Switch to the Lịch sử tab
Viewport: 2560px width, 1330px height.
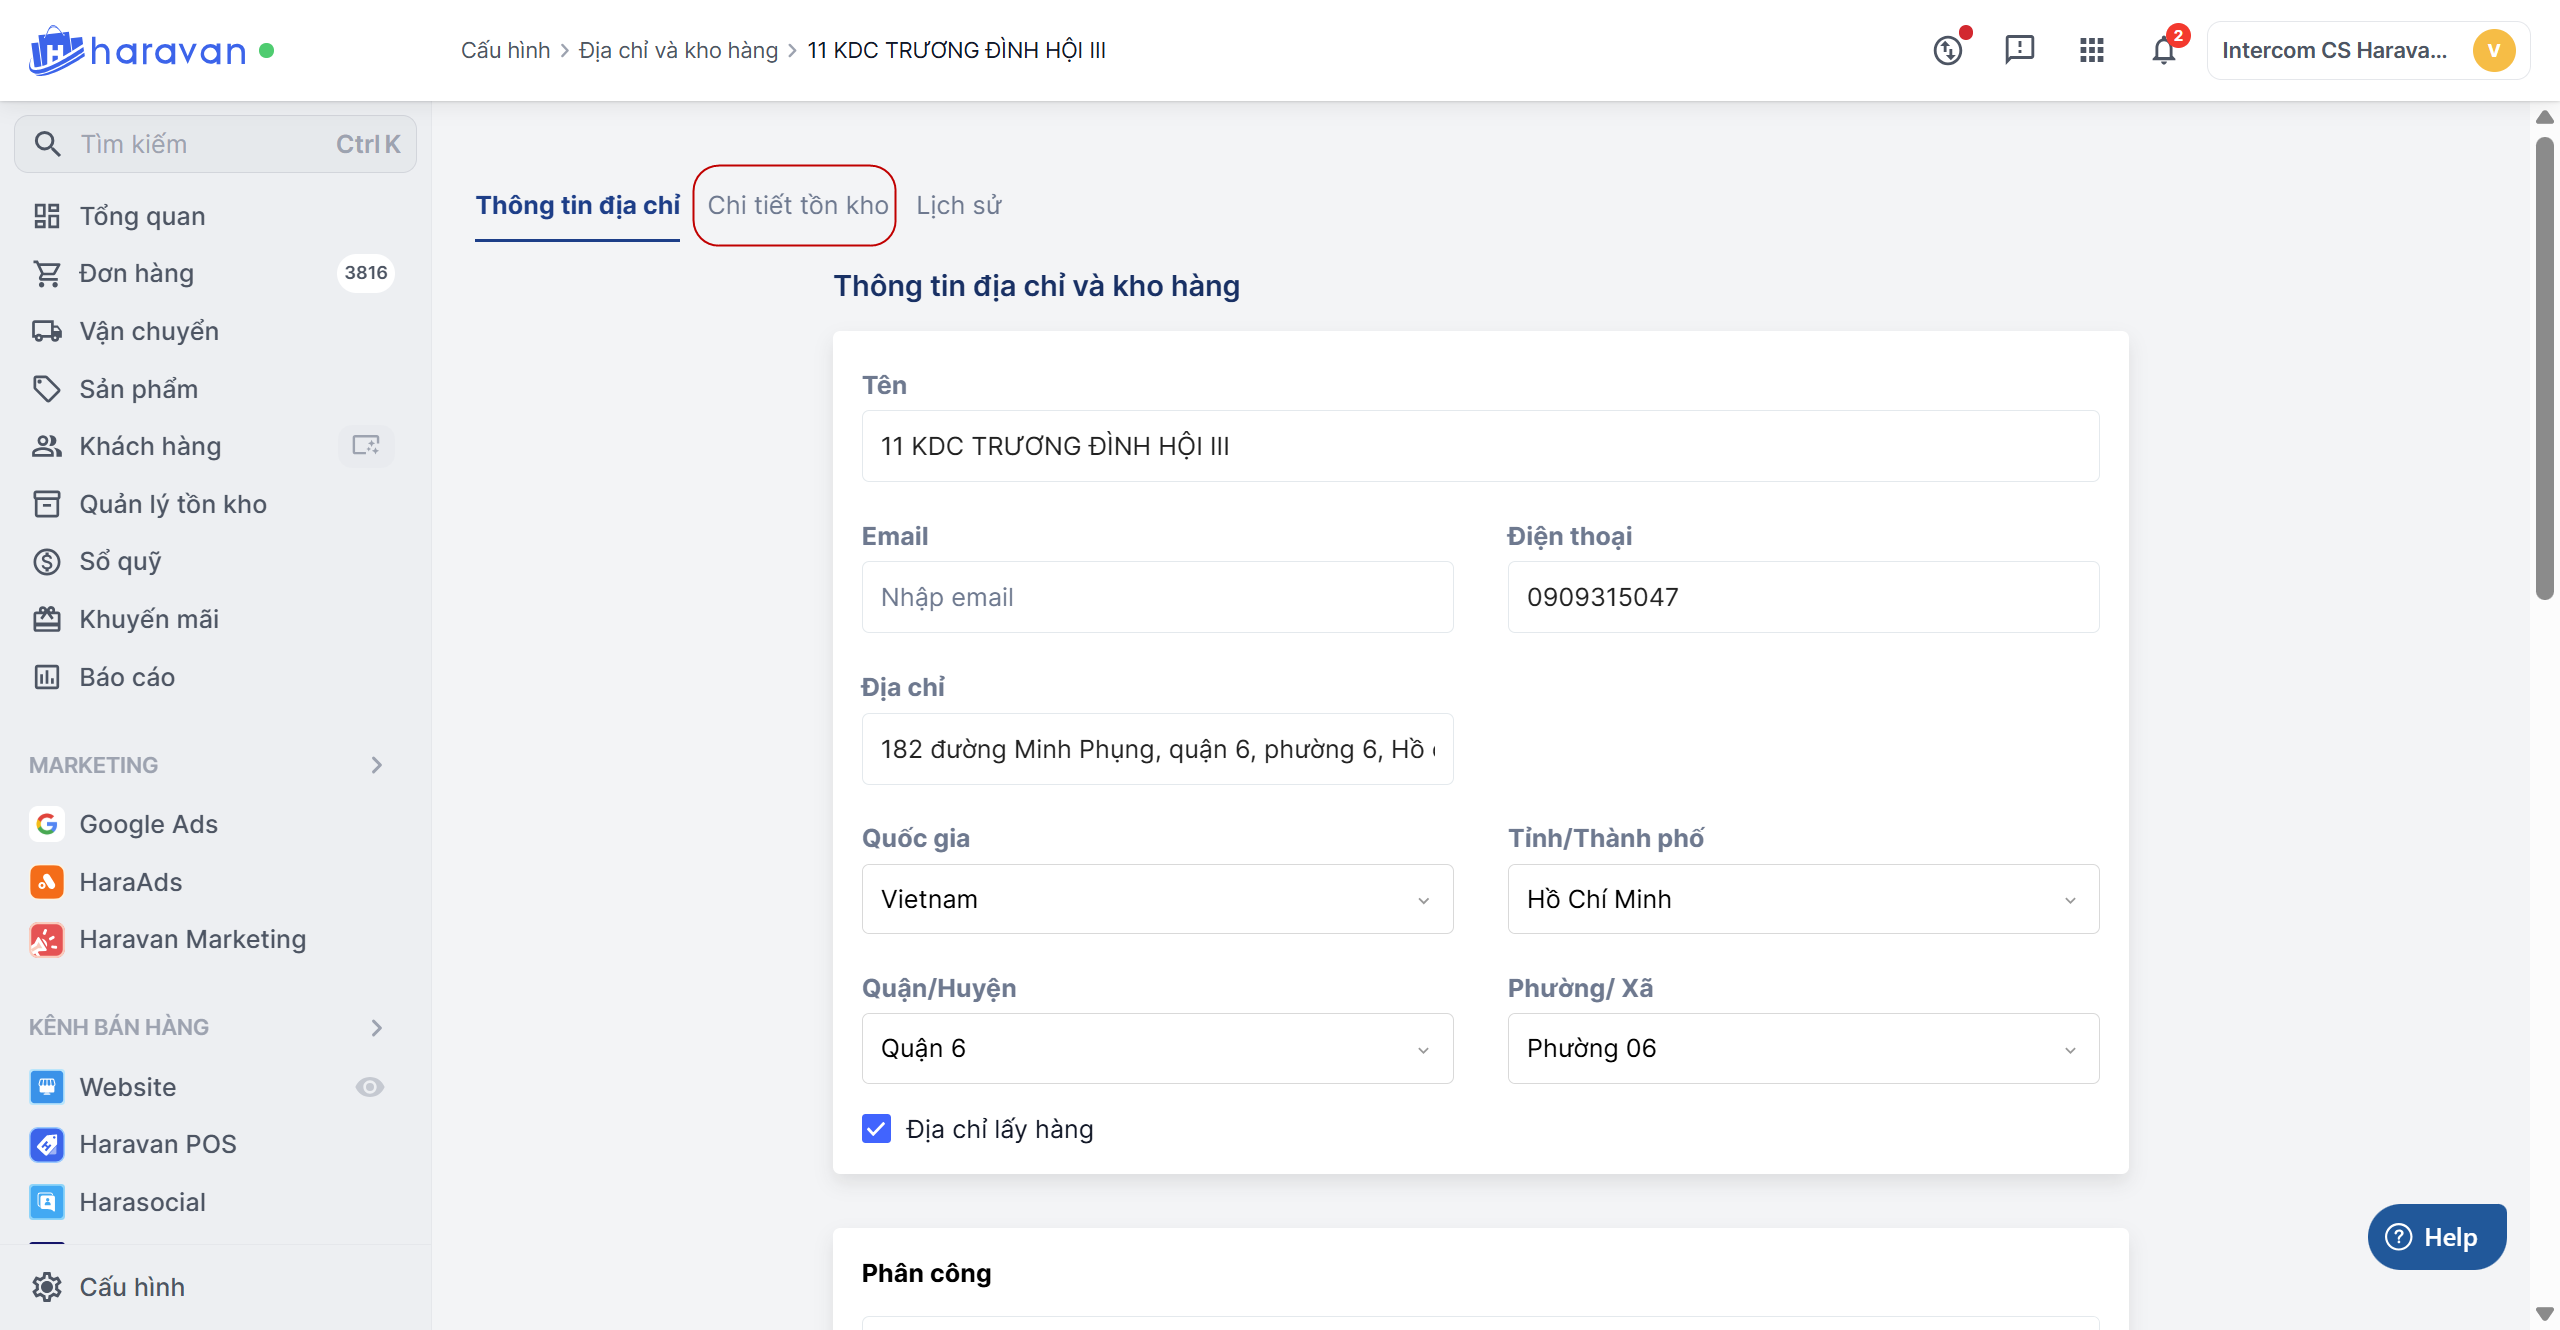pyautogui.click(x=958, y=205)
